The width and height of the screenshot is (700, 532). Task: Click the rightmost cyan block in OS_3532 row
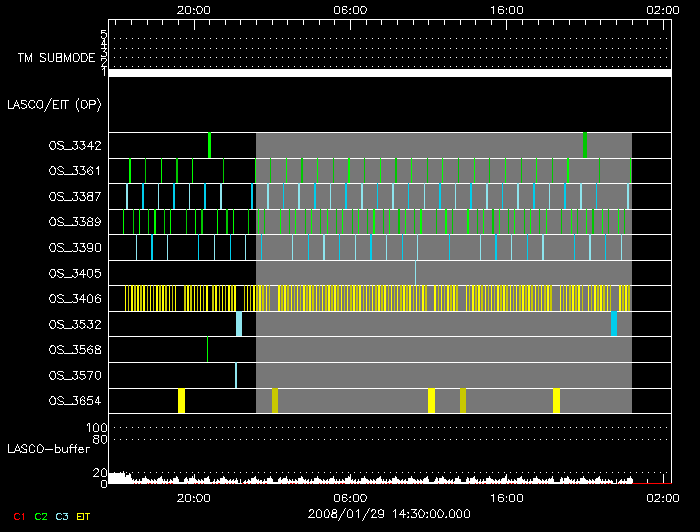[x=614, y=324]
